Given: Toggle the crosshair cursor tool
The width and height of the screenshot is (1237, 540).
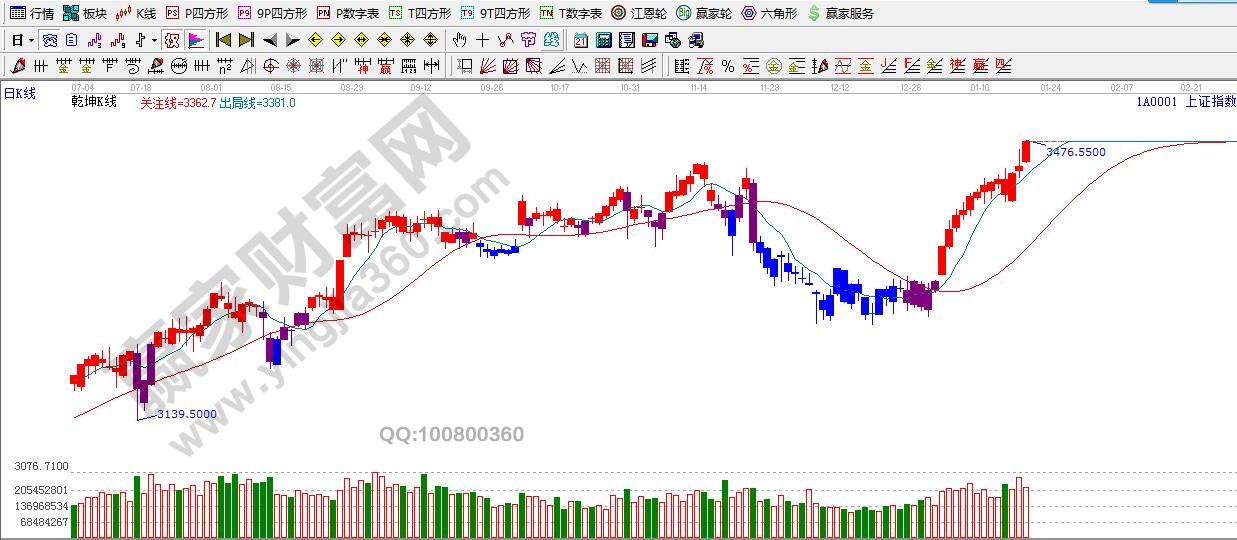Looking at the screenshot, I should (x=482, y=40).
